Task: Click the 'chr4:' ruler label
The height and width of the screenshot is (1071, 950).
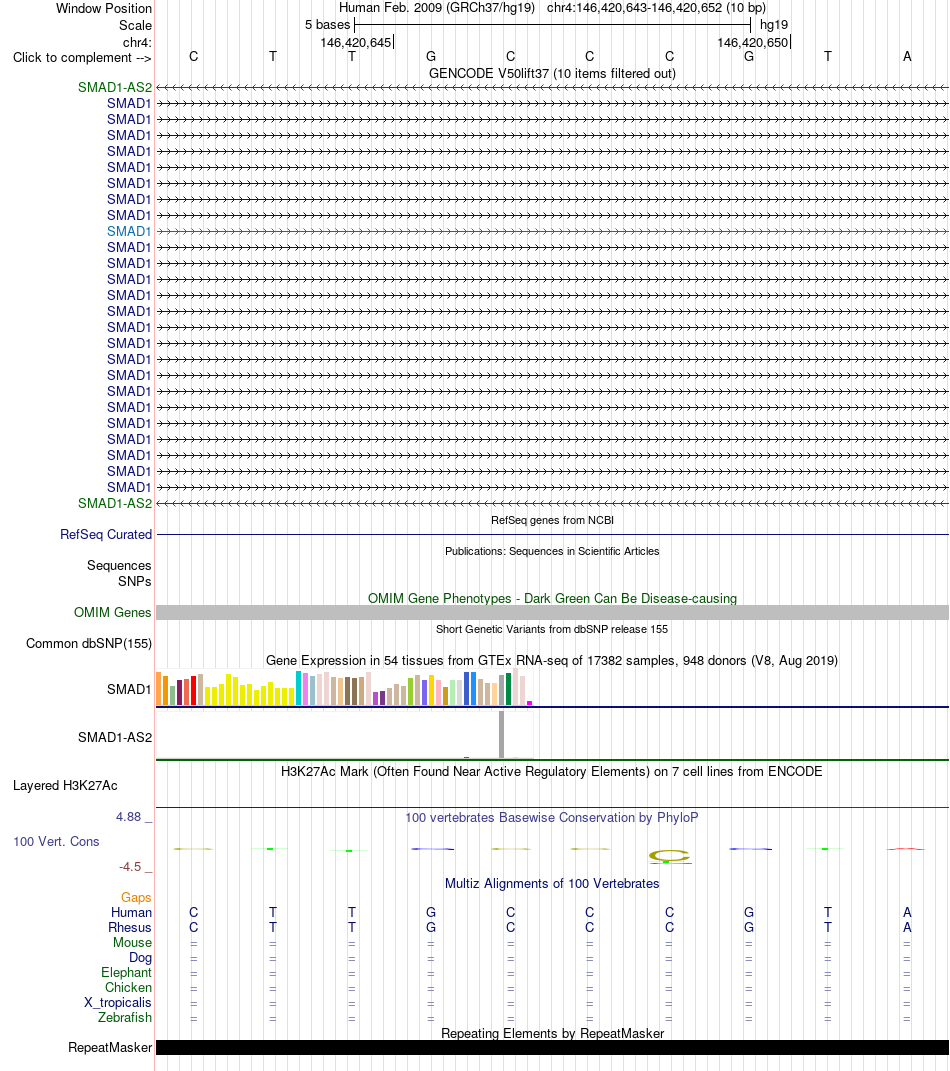Action: pos(137,42)
